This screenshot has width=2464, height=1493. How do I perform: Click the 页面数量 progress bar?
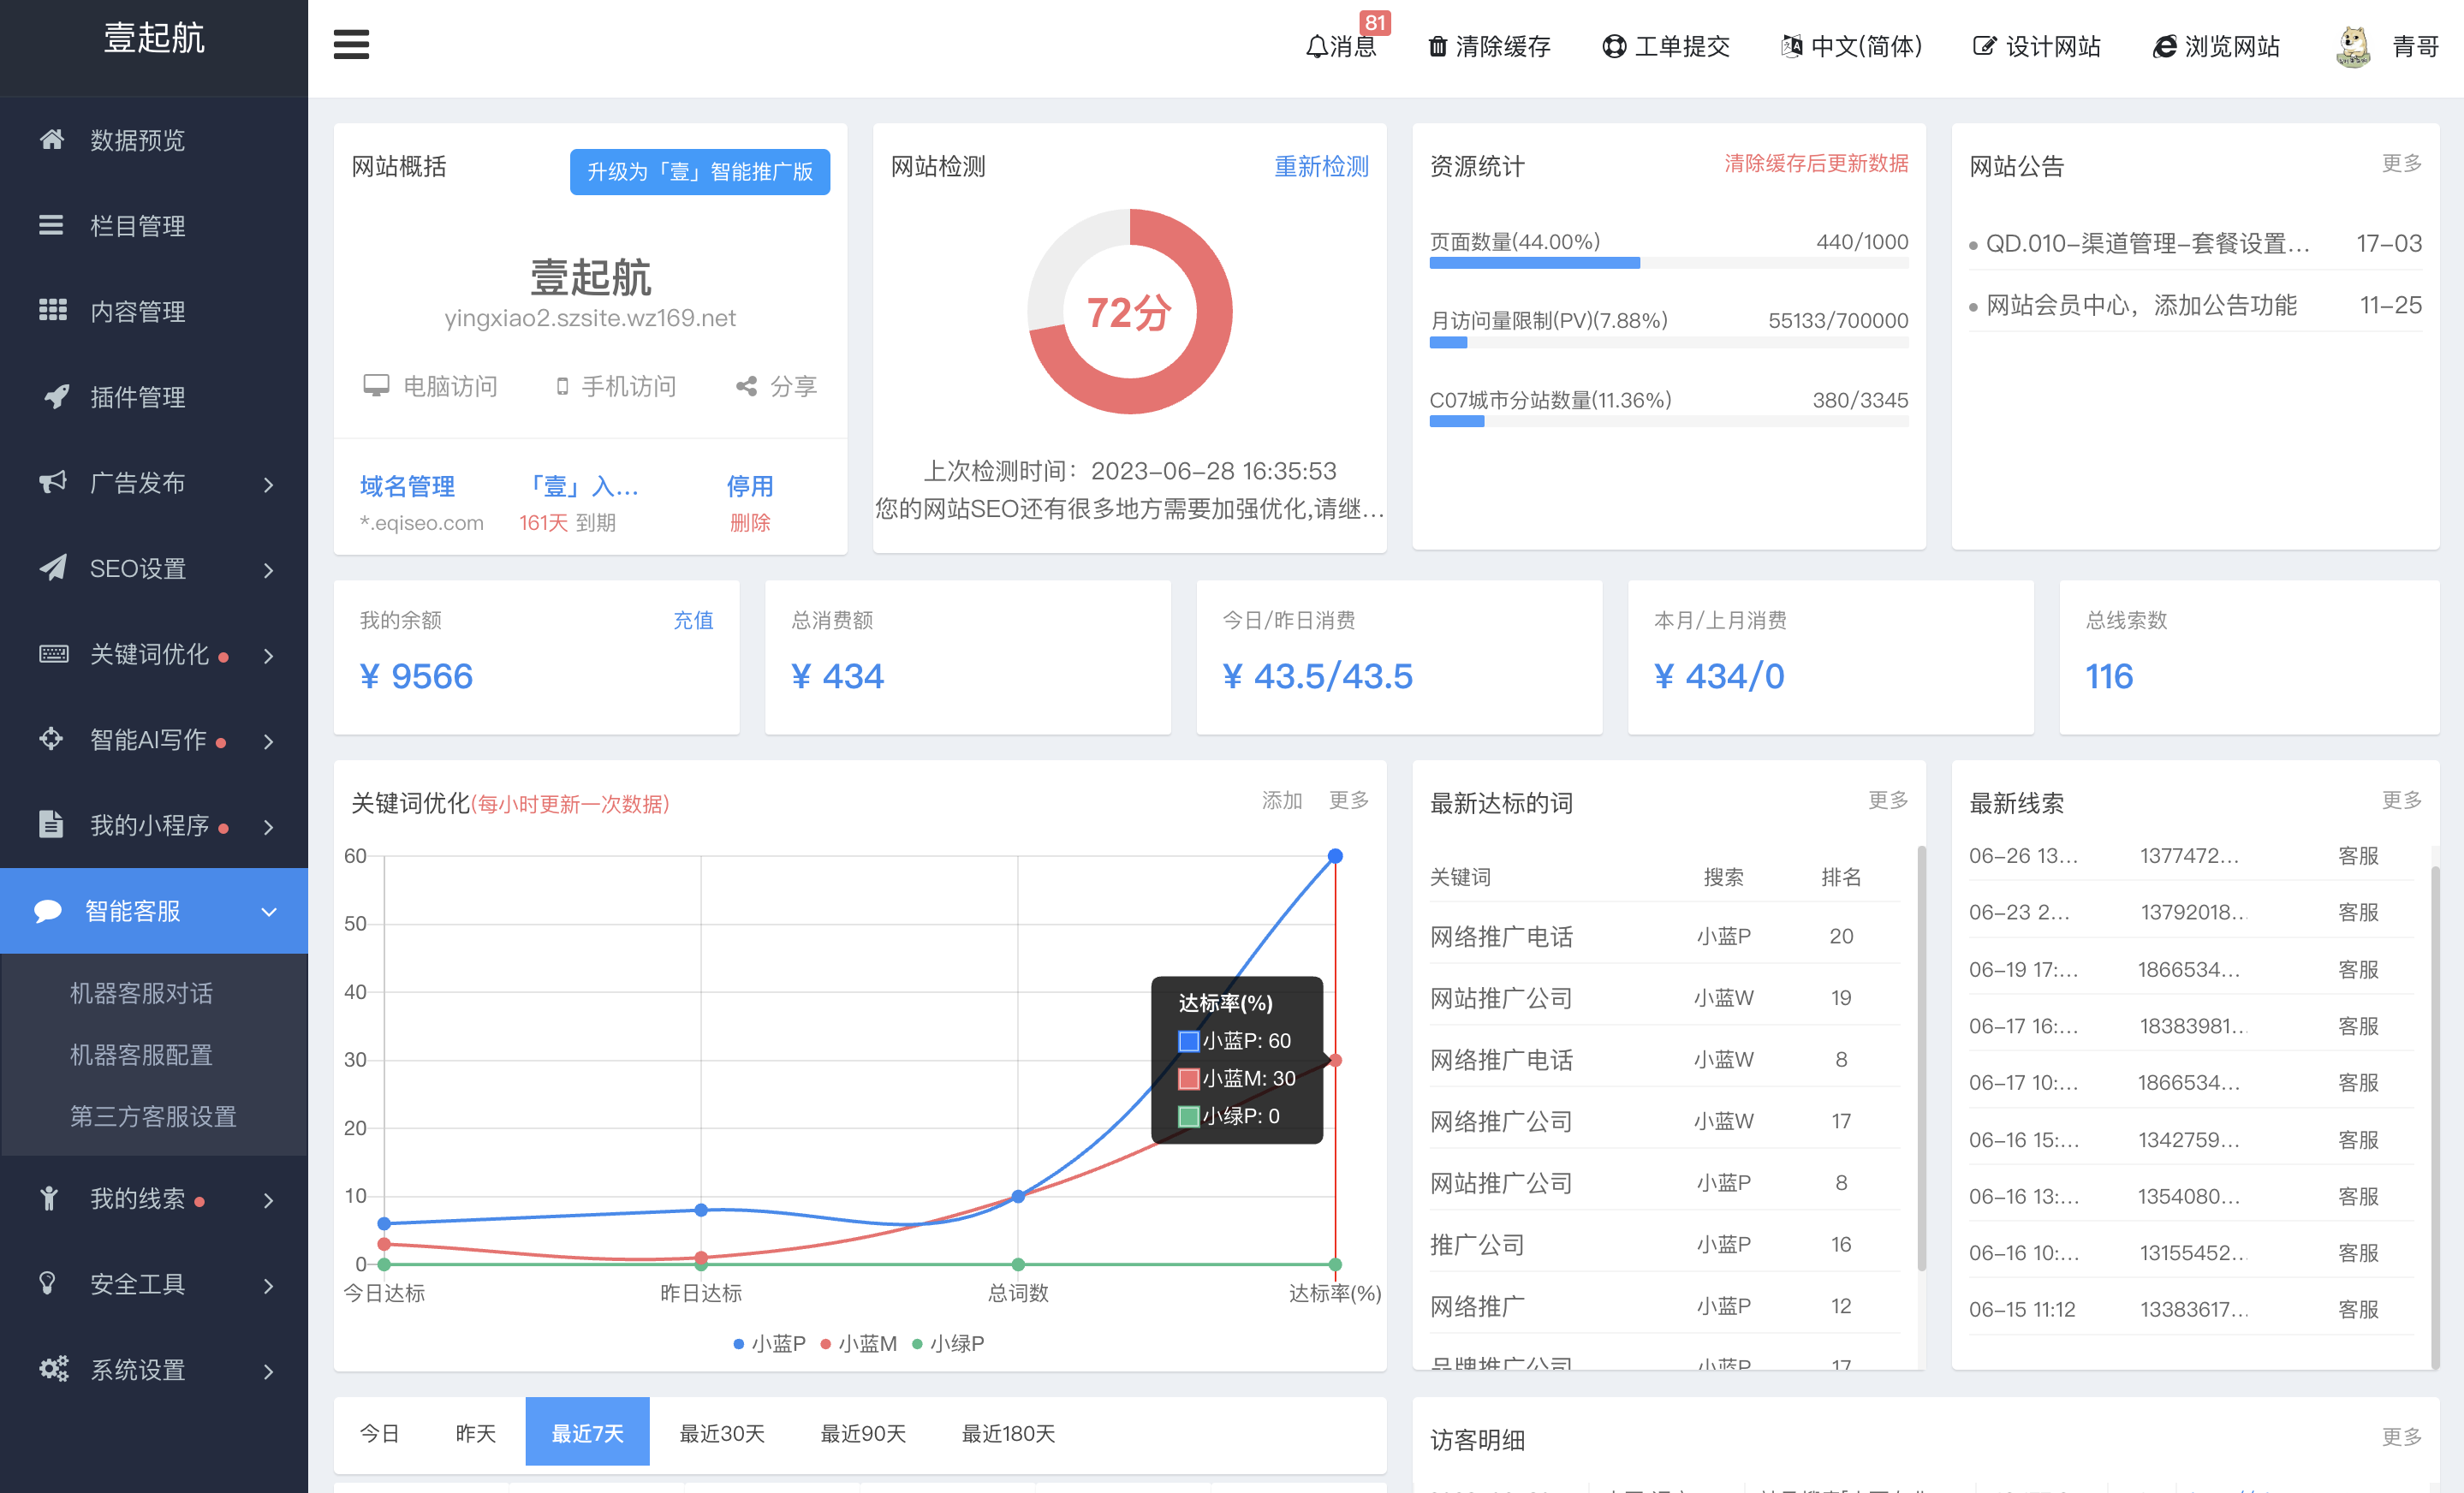(x=1668, y=263)
